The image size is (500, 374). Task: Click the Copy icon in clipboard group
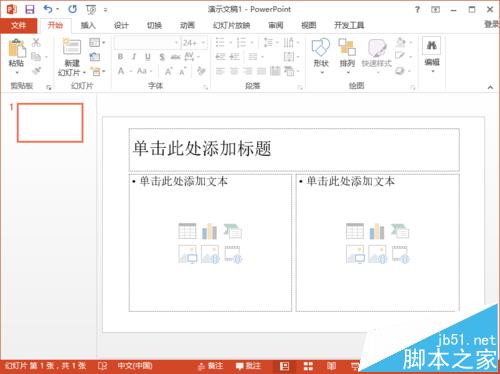click(36, 56)
